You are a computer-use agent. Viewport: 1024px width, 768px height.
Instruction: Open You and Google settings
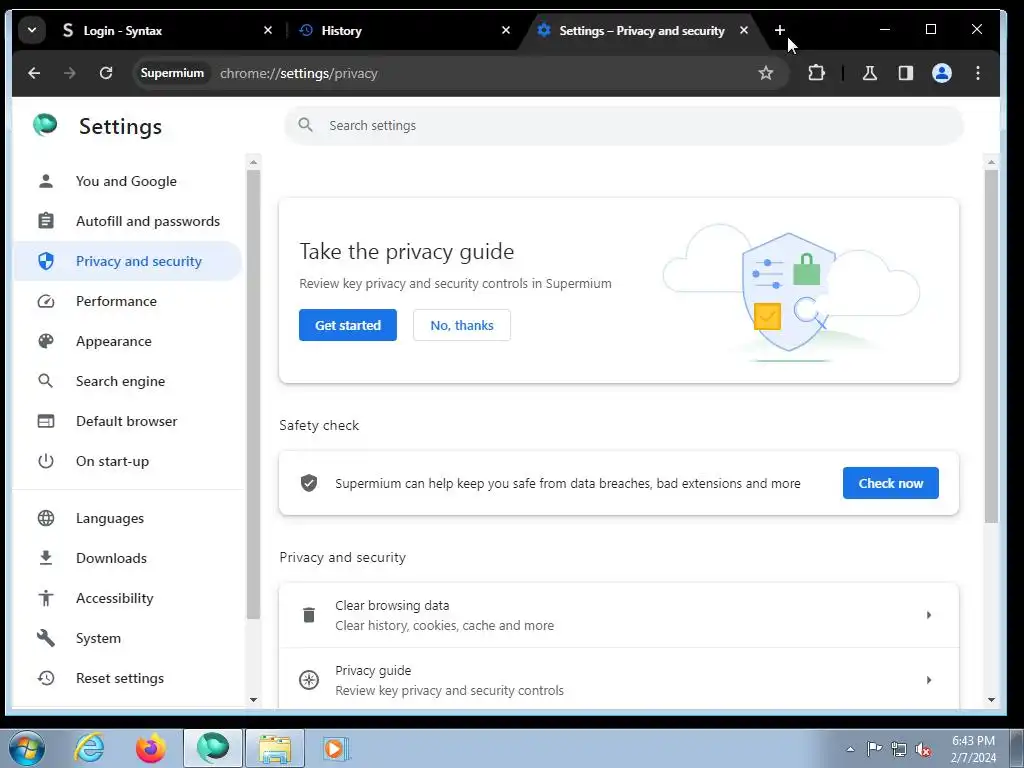(x=128, y=181)
